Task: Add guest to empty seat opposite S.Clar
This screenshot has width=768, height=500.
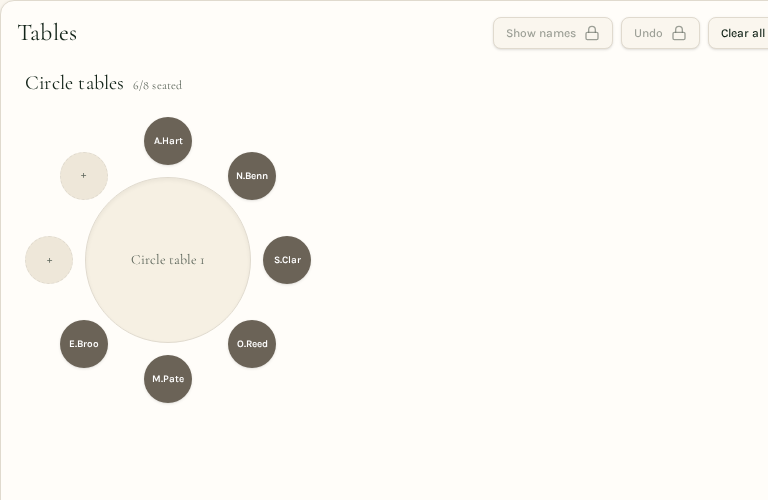Action: [49, 260]
